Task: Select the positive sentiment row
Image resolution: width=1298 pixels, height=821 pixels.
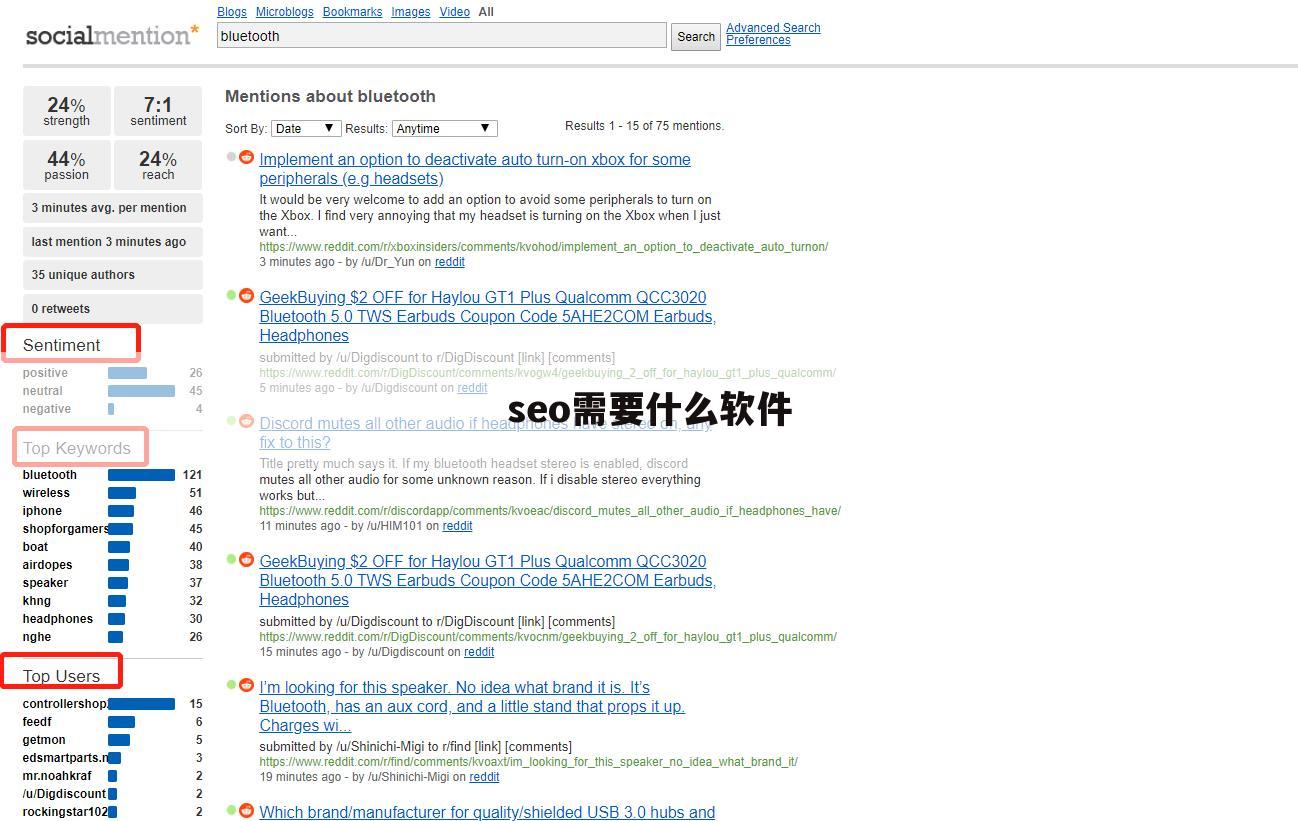Action: tap(112, 373)
